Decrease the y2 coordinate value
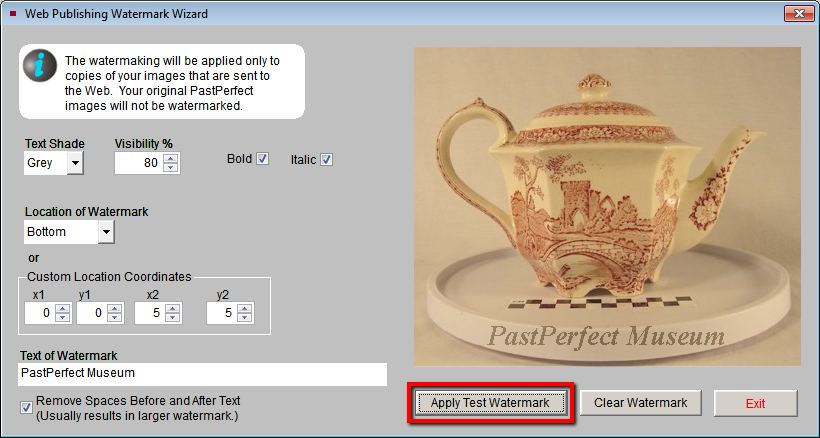Viewport: 820px width, 438px height. click(x=244, y=319)
